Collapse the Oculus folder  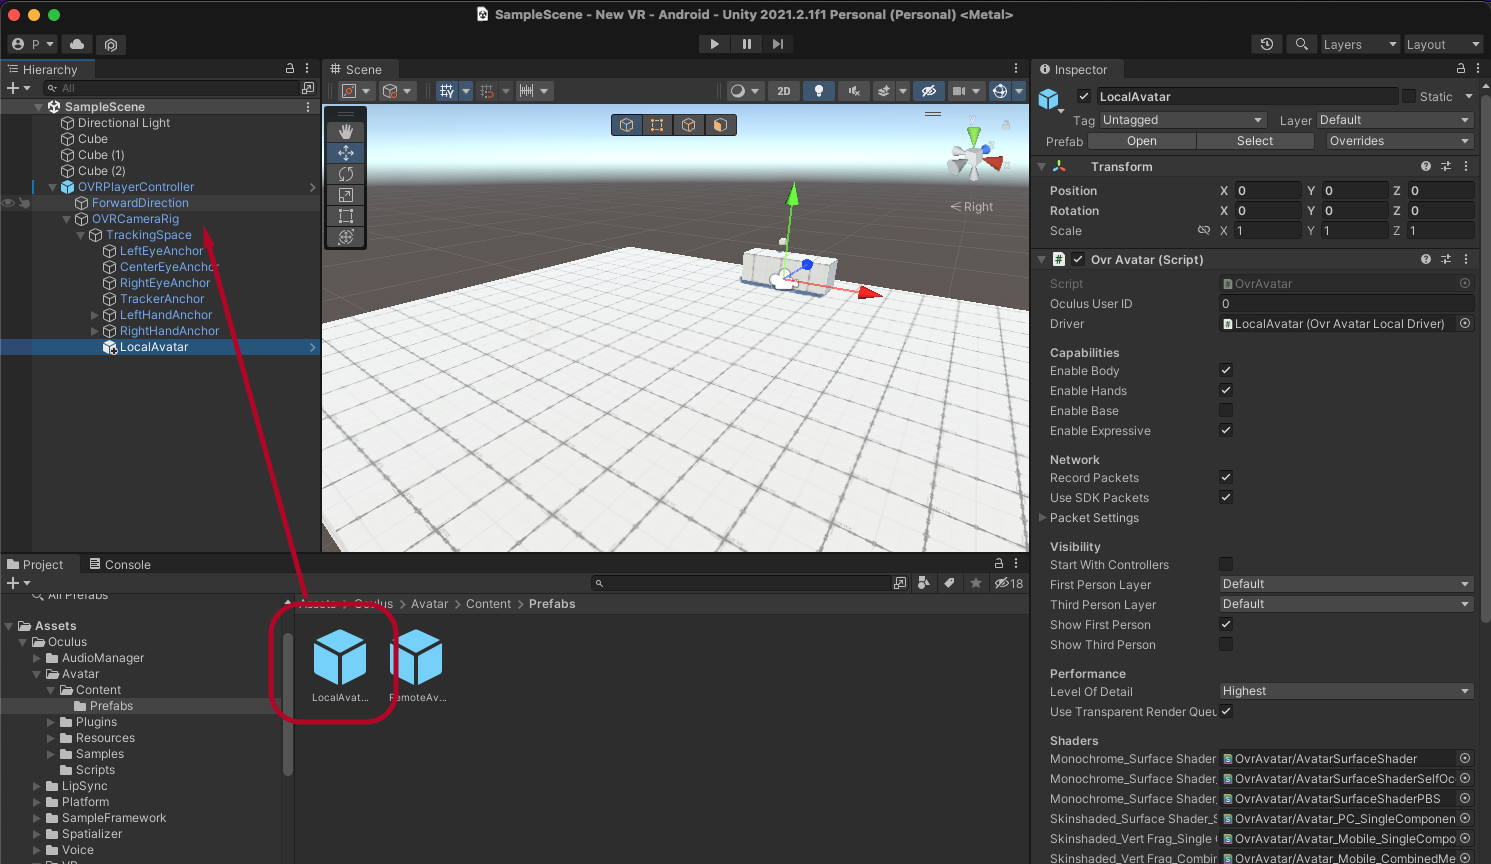tap(23, 642)
